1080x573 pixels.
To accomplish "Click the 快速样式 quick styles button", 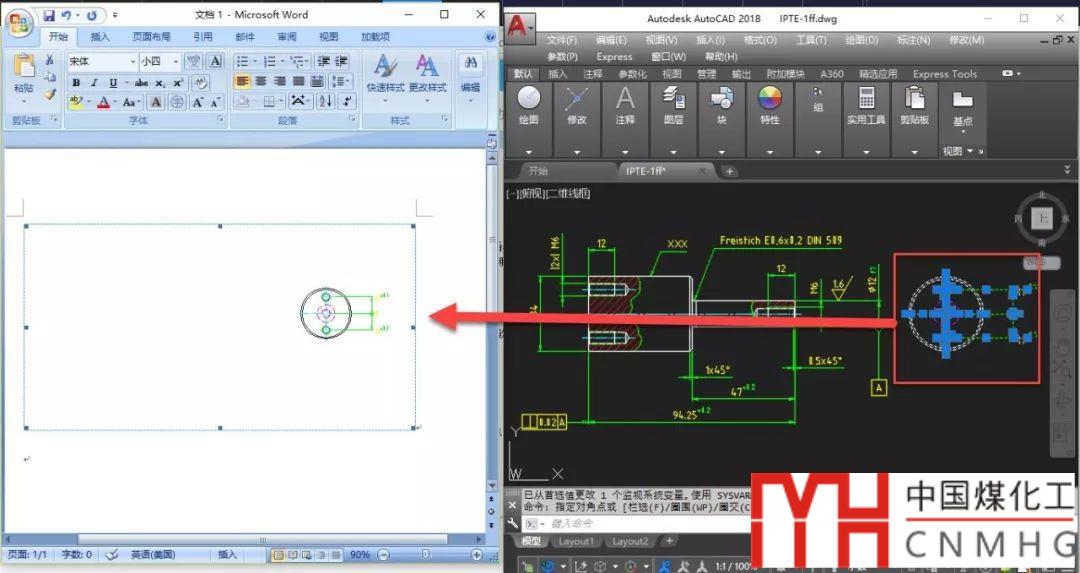I will 385,75.
